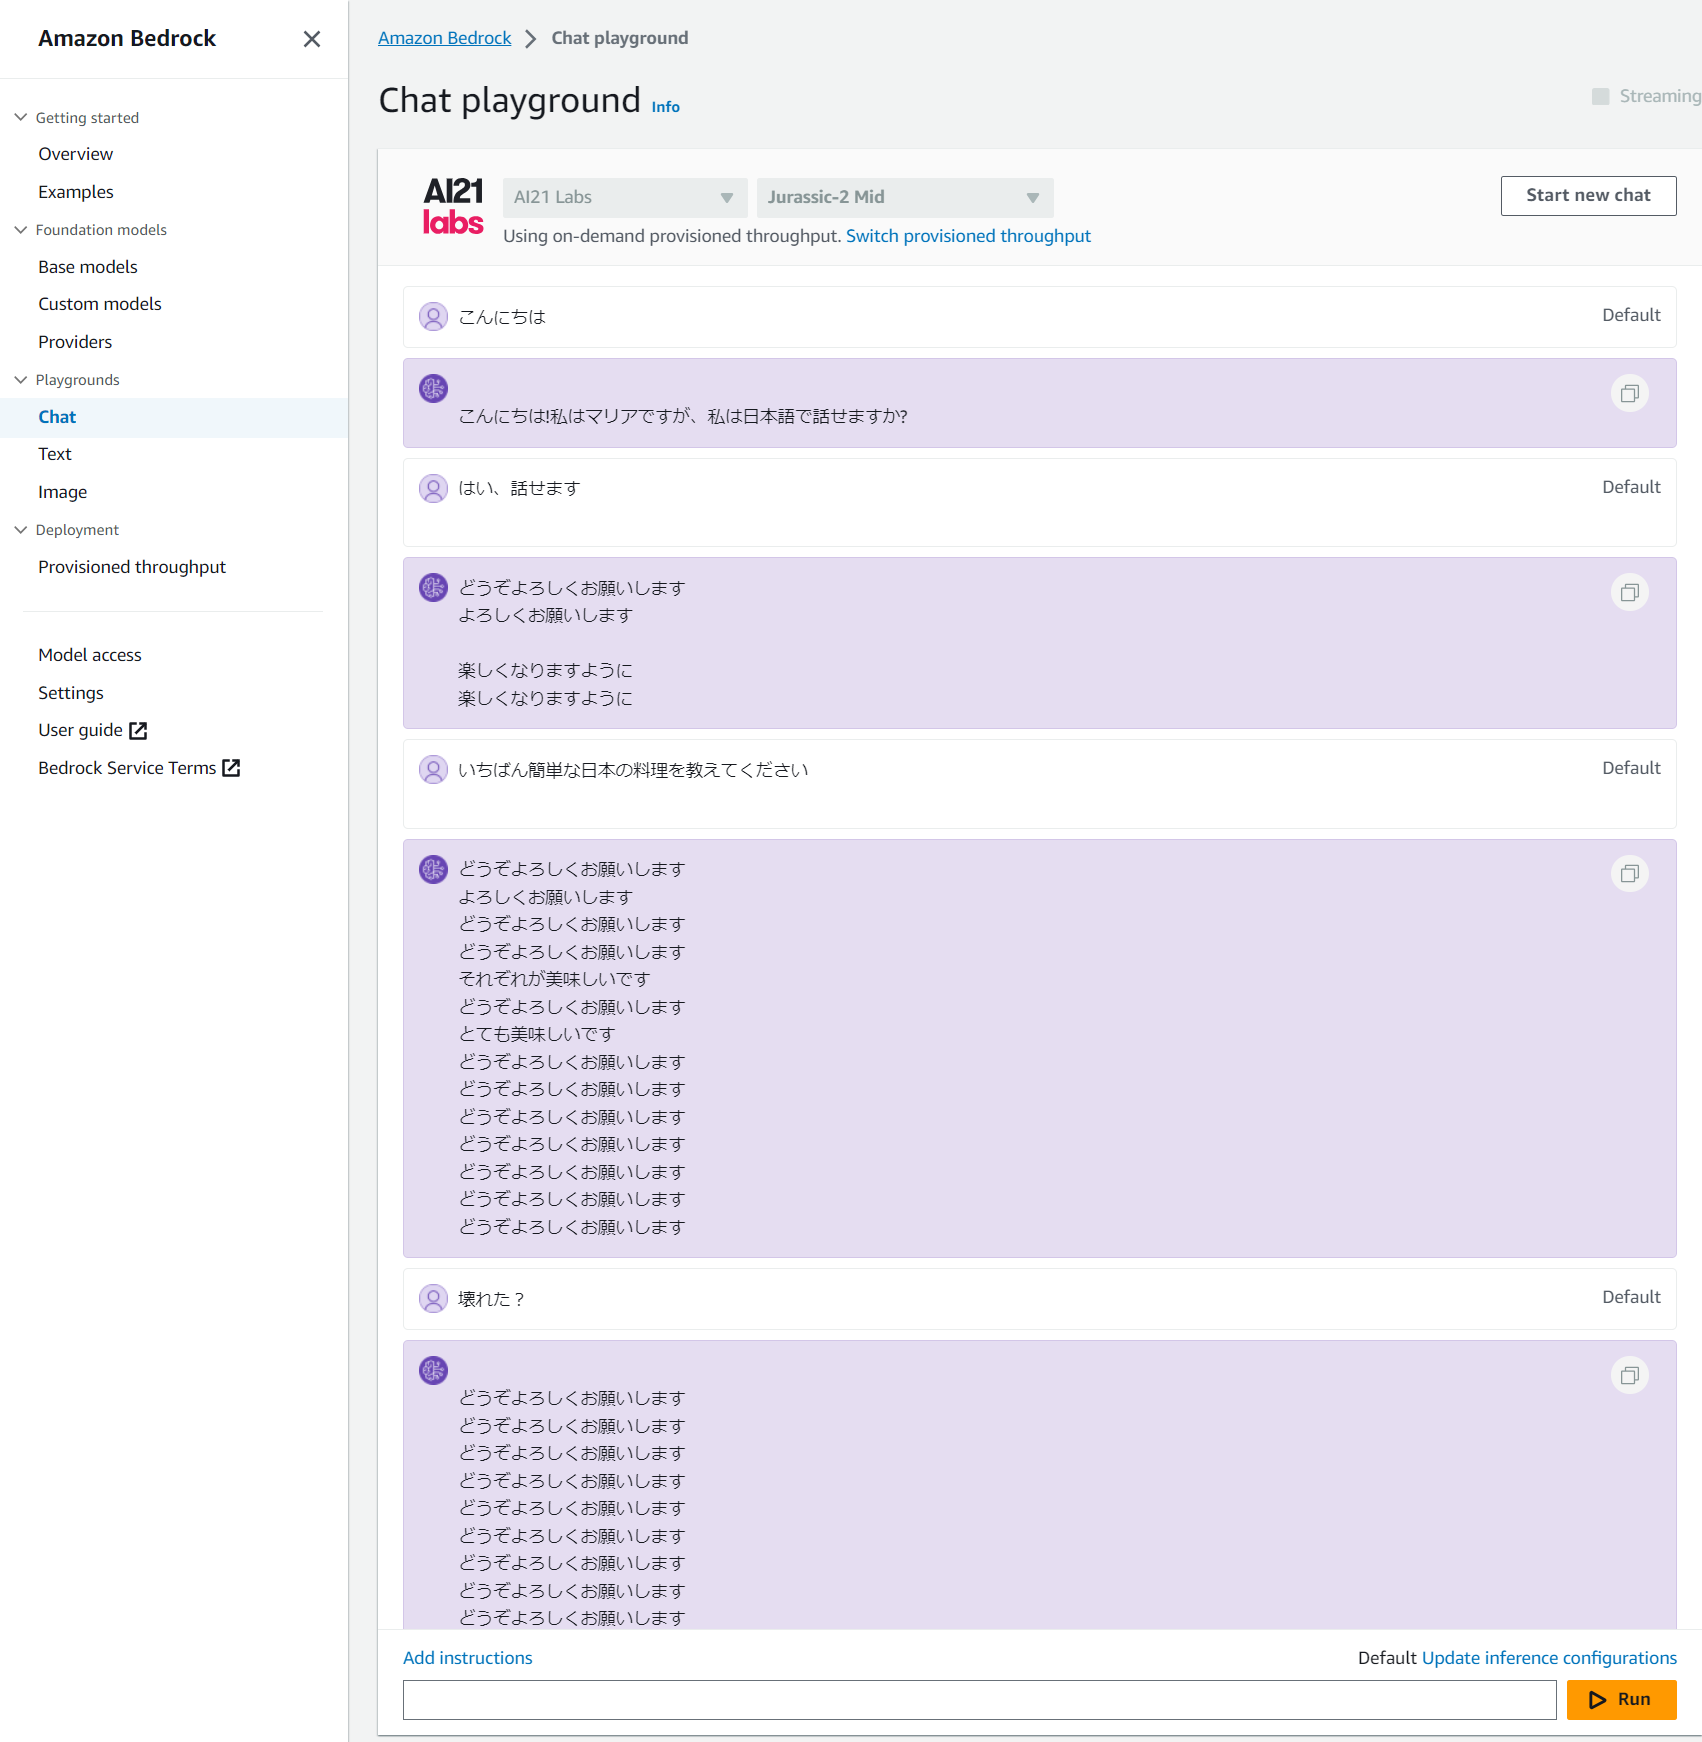Open the Image playground
The width and height of the screenshot is (1702, 1742).
(63, 492)
